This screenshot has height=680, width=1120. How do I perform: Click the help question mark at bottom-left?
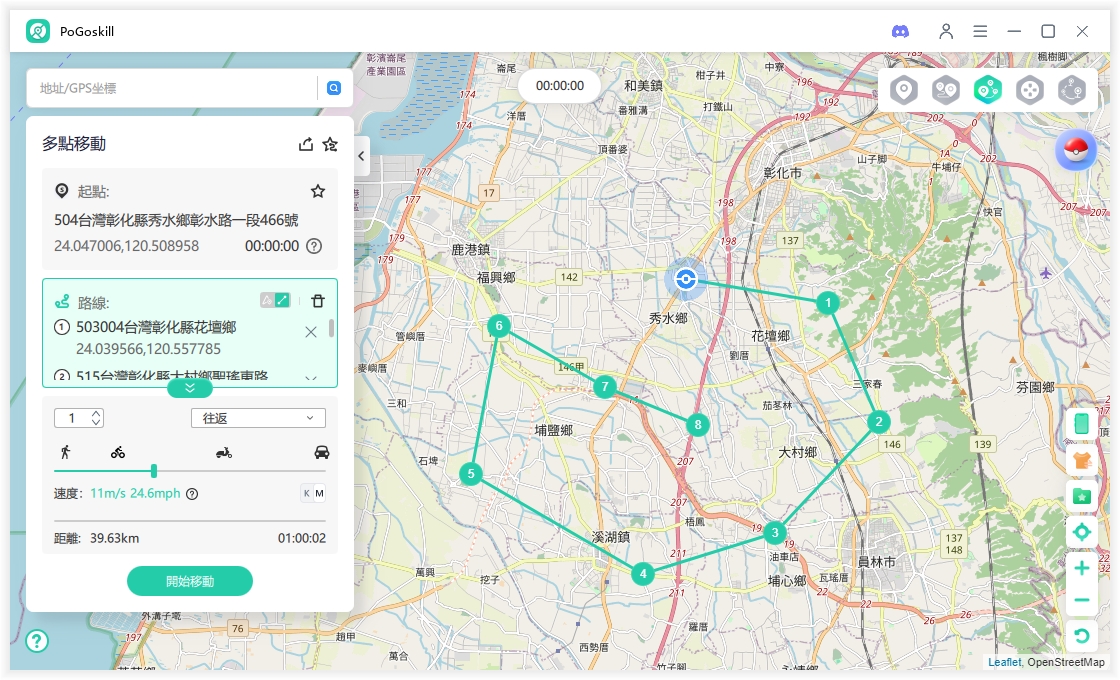[37, 641]
